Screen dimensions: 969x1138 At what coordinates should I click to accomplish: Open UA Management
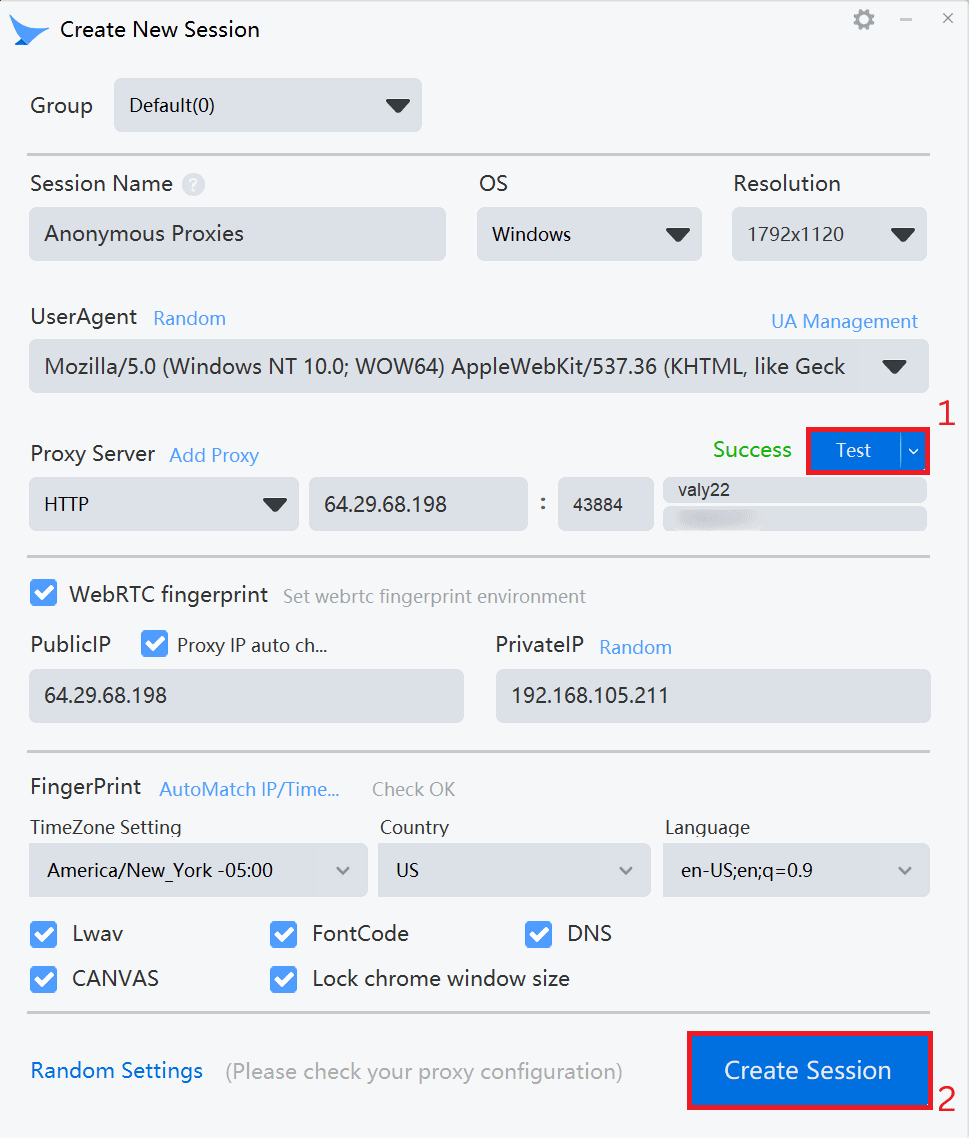click(x=844, y=321)
